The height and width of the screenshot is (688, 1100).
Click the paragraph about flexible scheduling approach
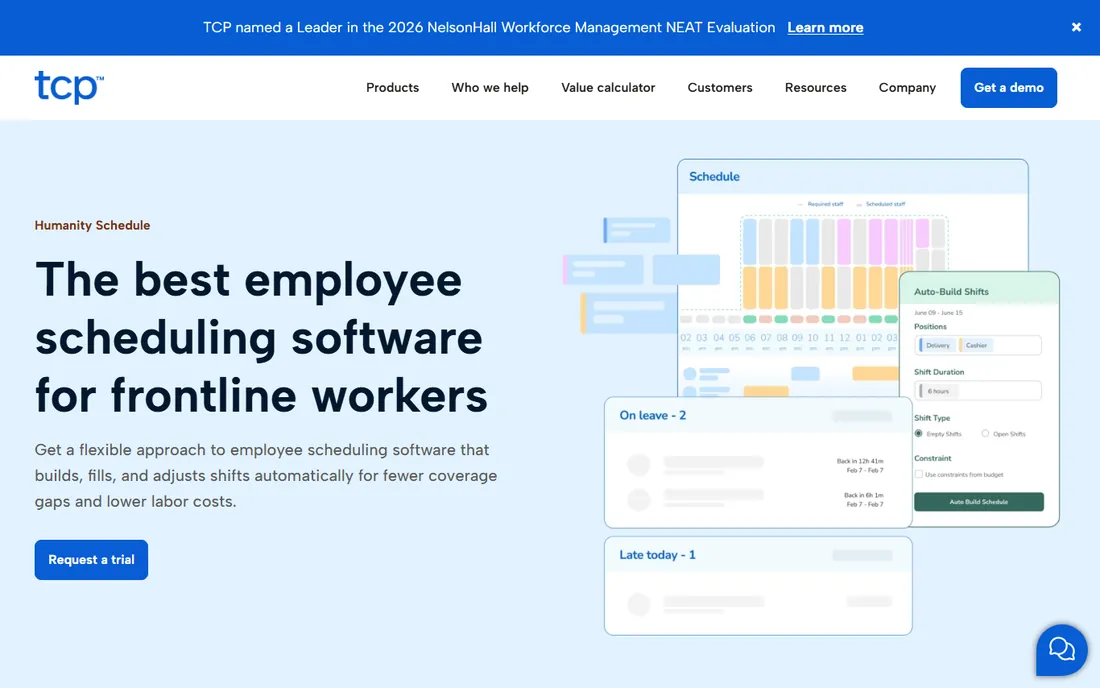(266, 475)
